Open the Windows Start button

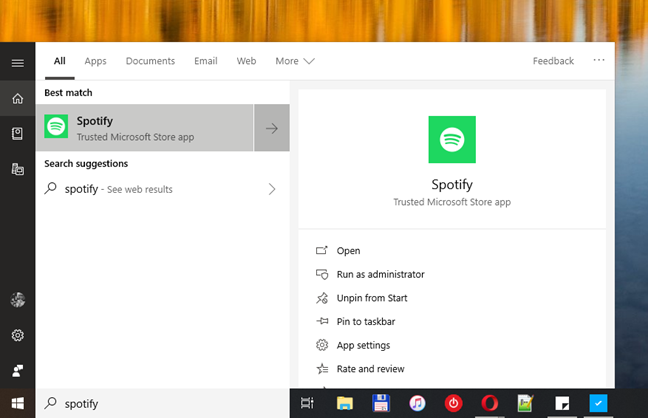(x=17, y=403)
